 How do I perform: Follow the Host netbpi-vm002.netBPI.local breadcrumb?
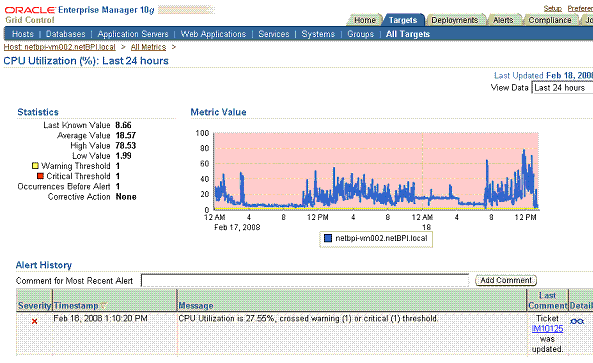[59, 47]
